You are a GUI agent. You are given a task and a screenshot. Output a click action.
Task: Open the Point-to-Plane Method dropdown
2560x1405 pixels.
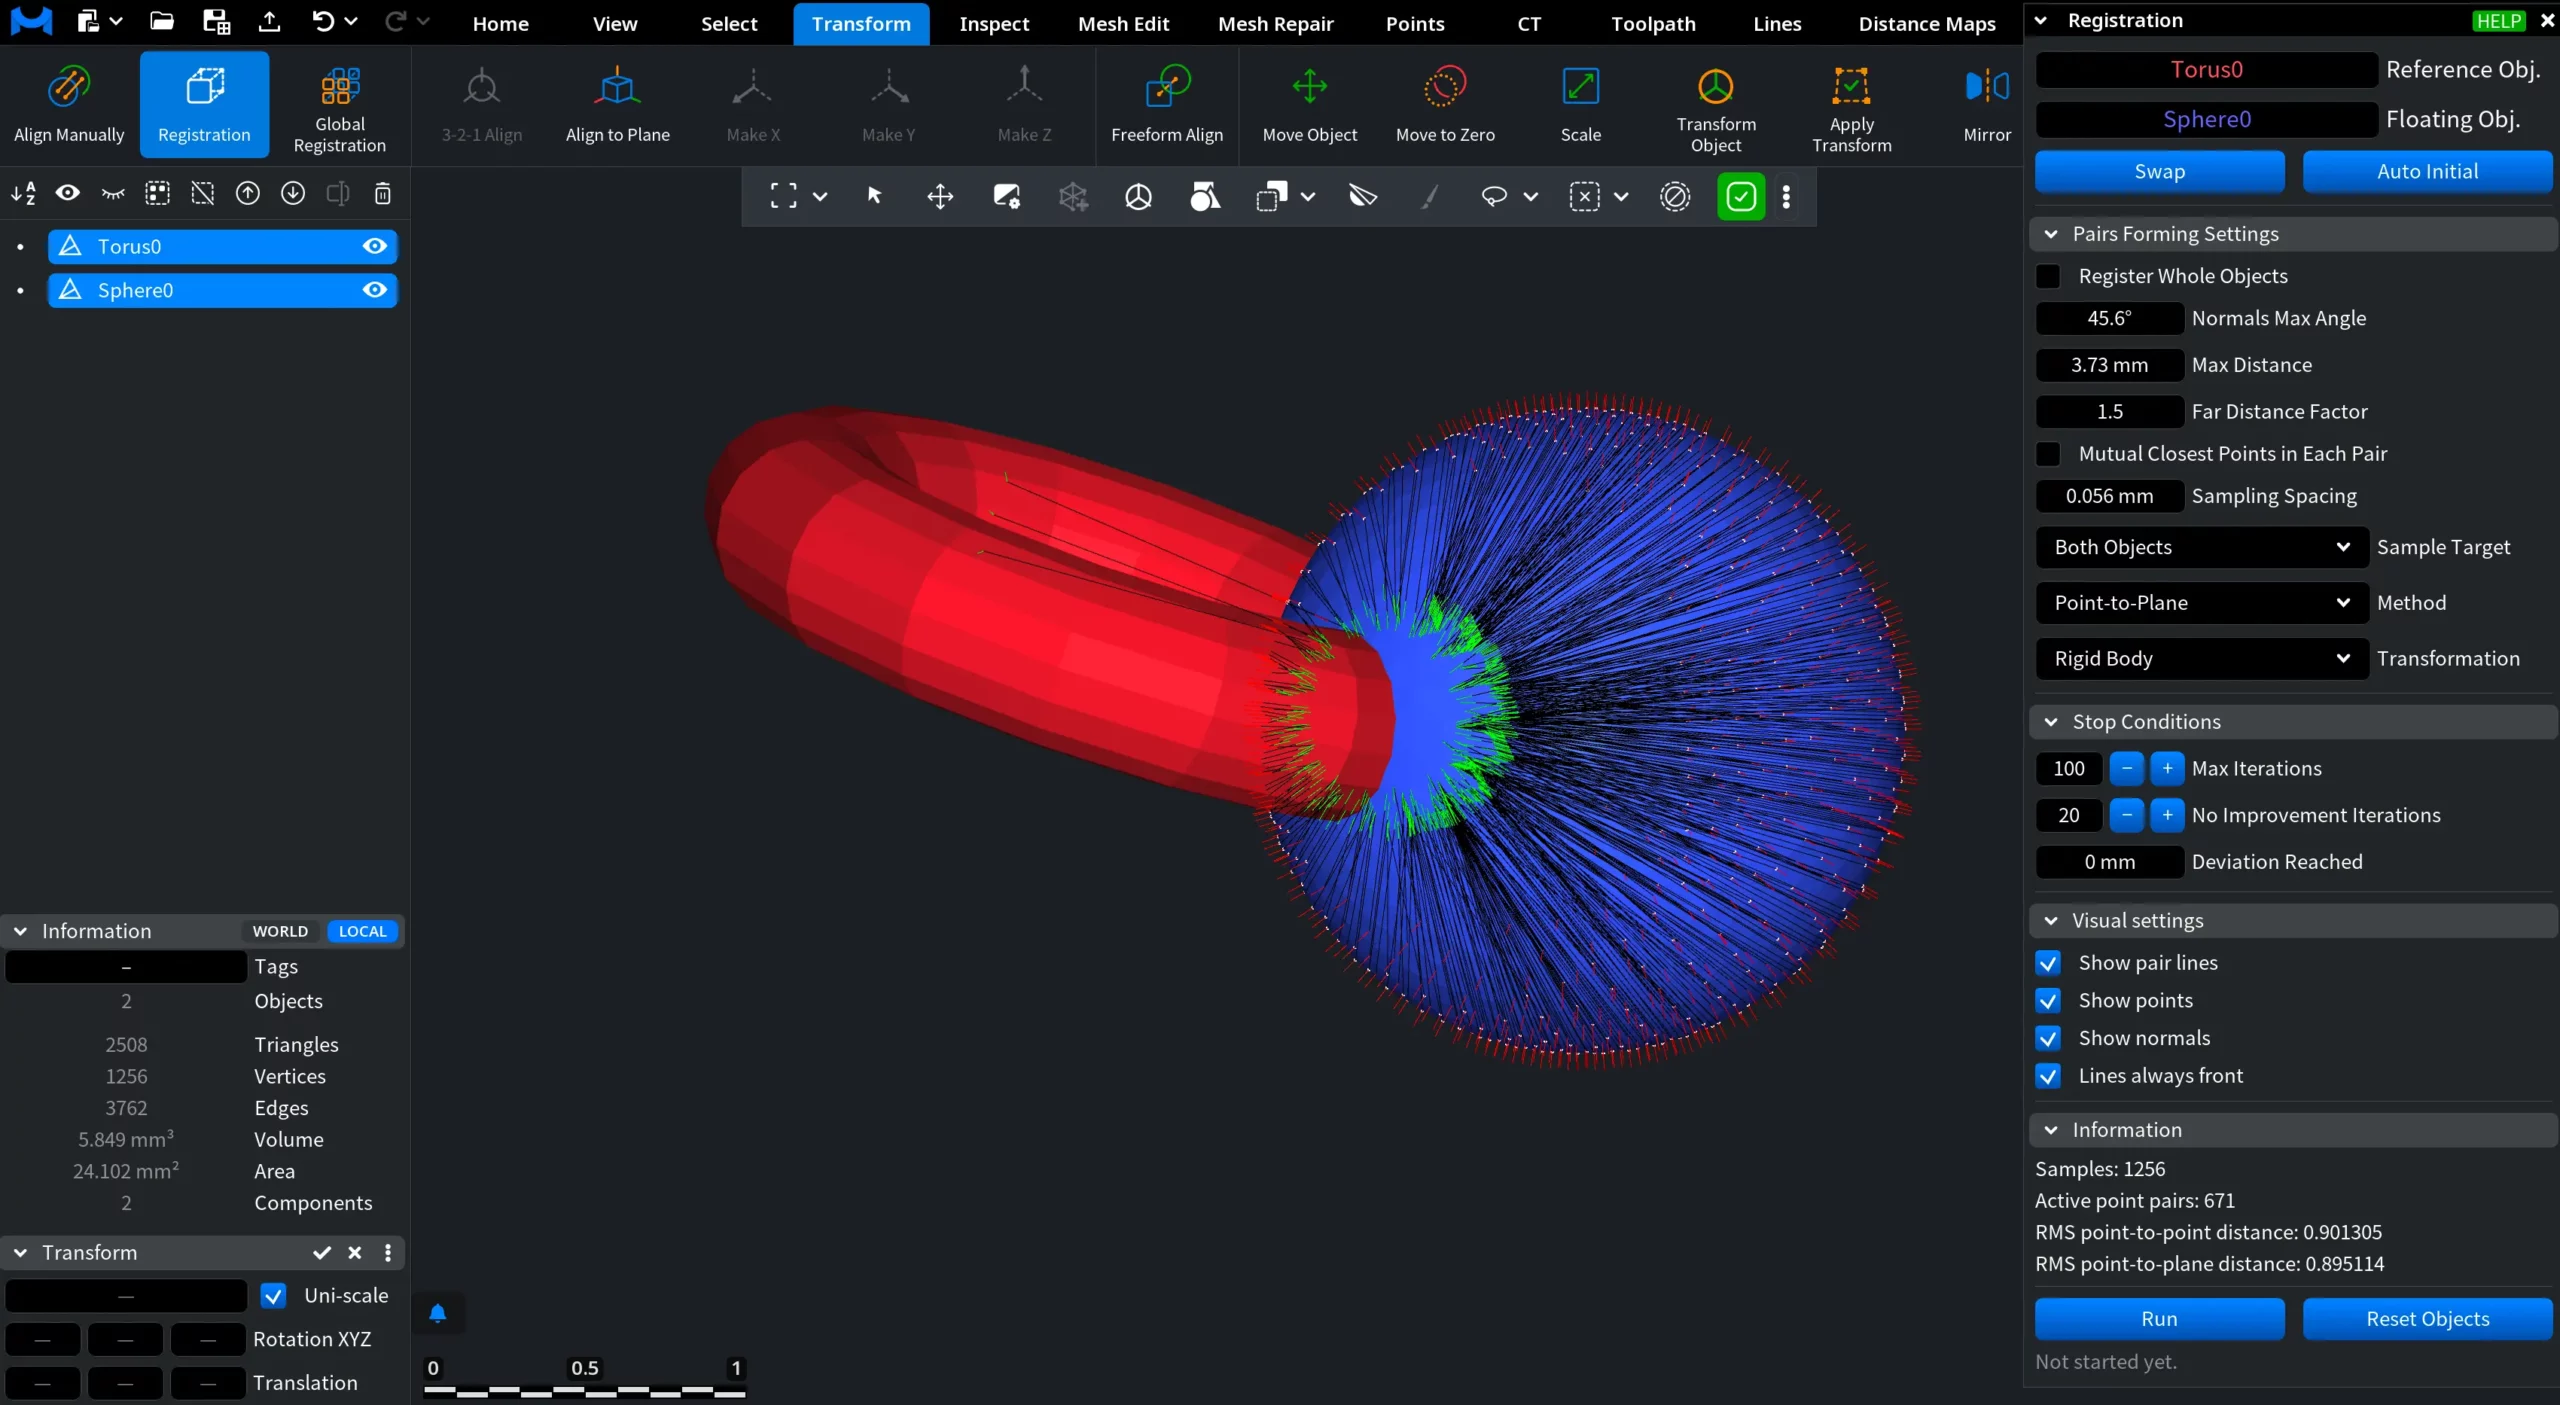2201,603
